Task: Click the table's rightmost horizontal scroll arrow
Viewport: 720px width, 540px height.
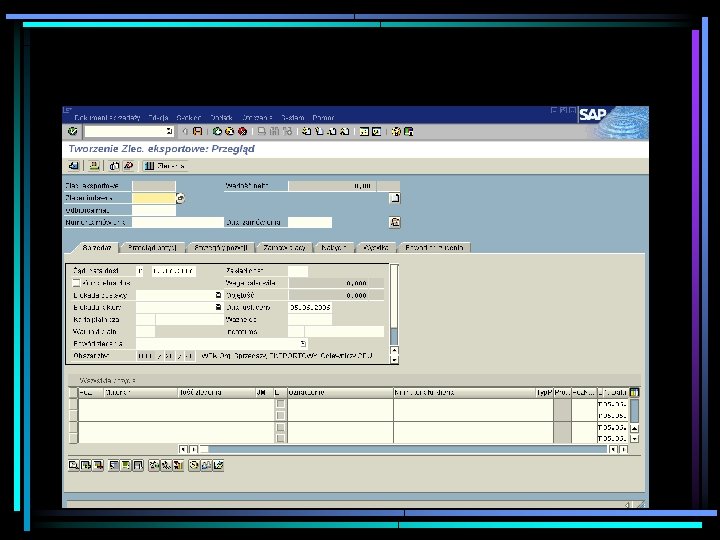Action: [624, 450]
